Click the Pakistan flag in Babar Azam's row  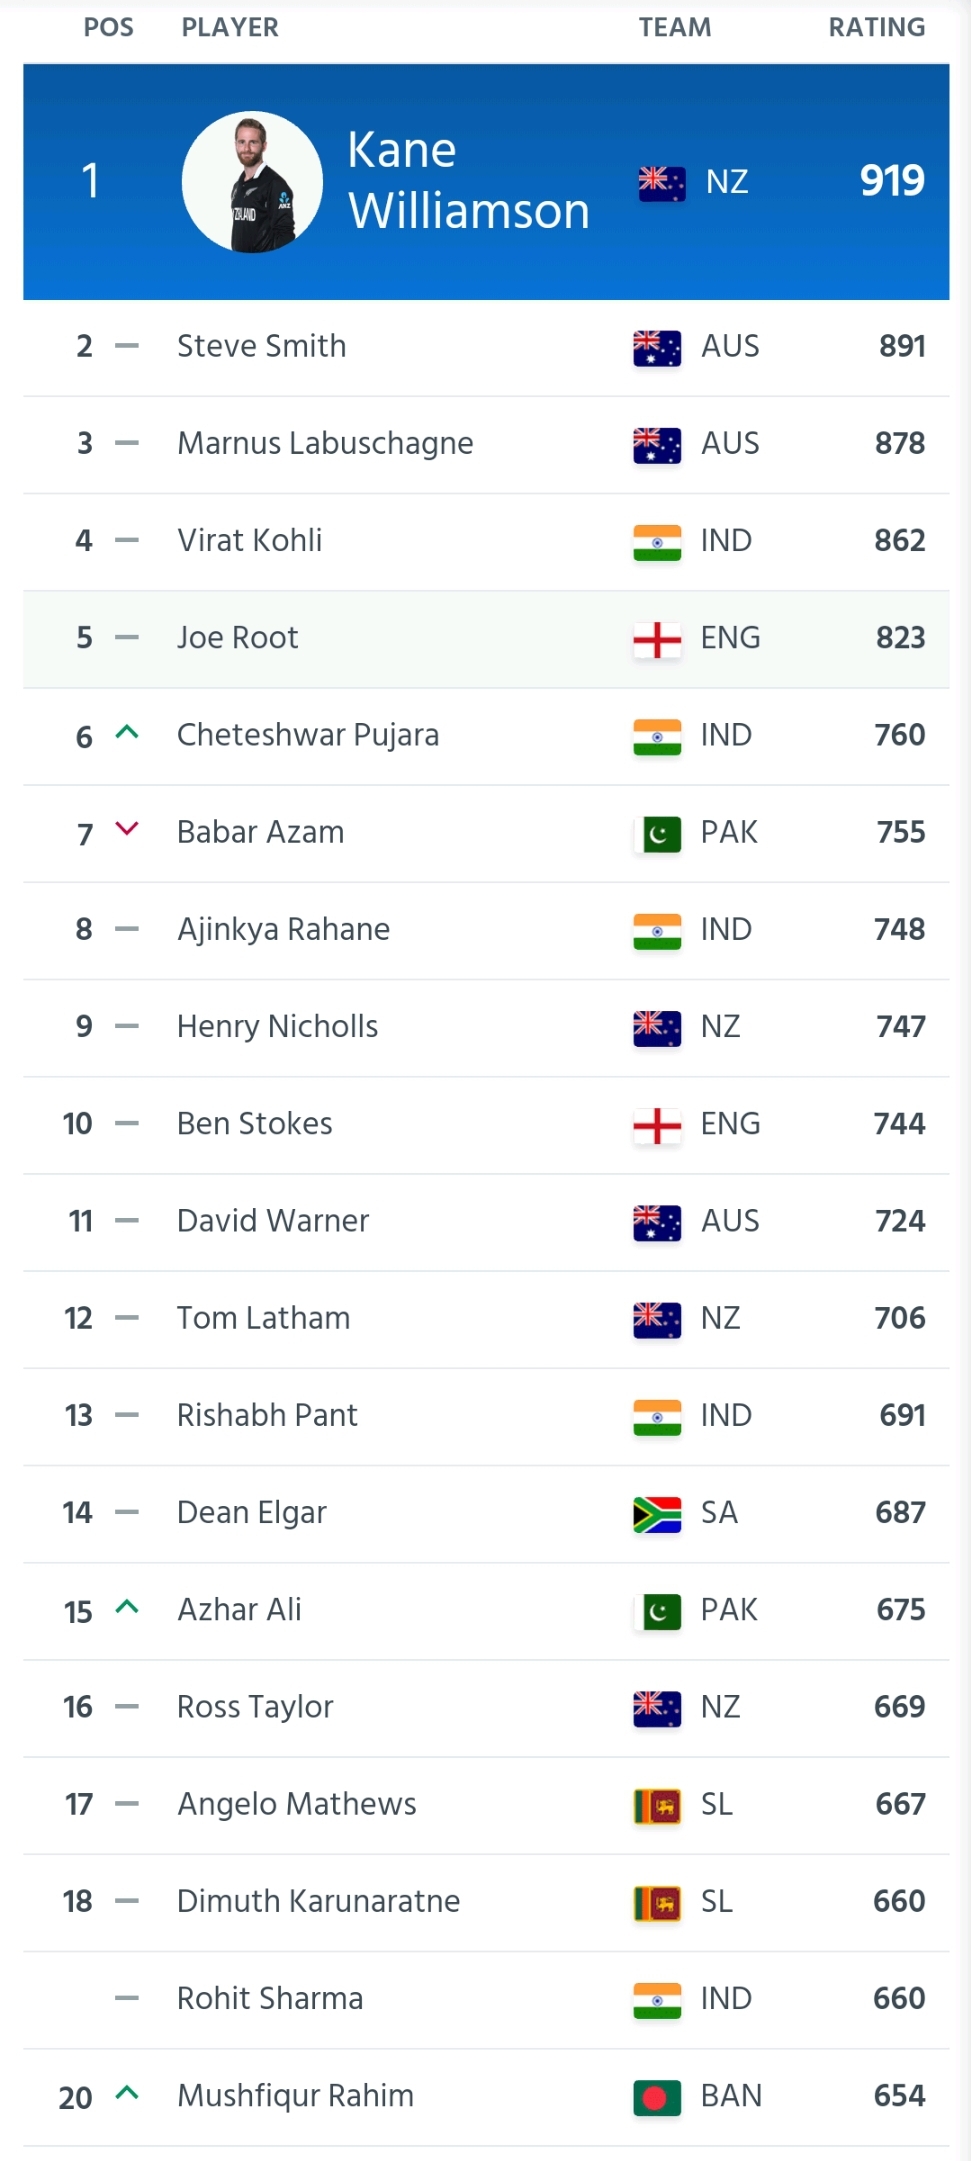(657, 833)
